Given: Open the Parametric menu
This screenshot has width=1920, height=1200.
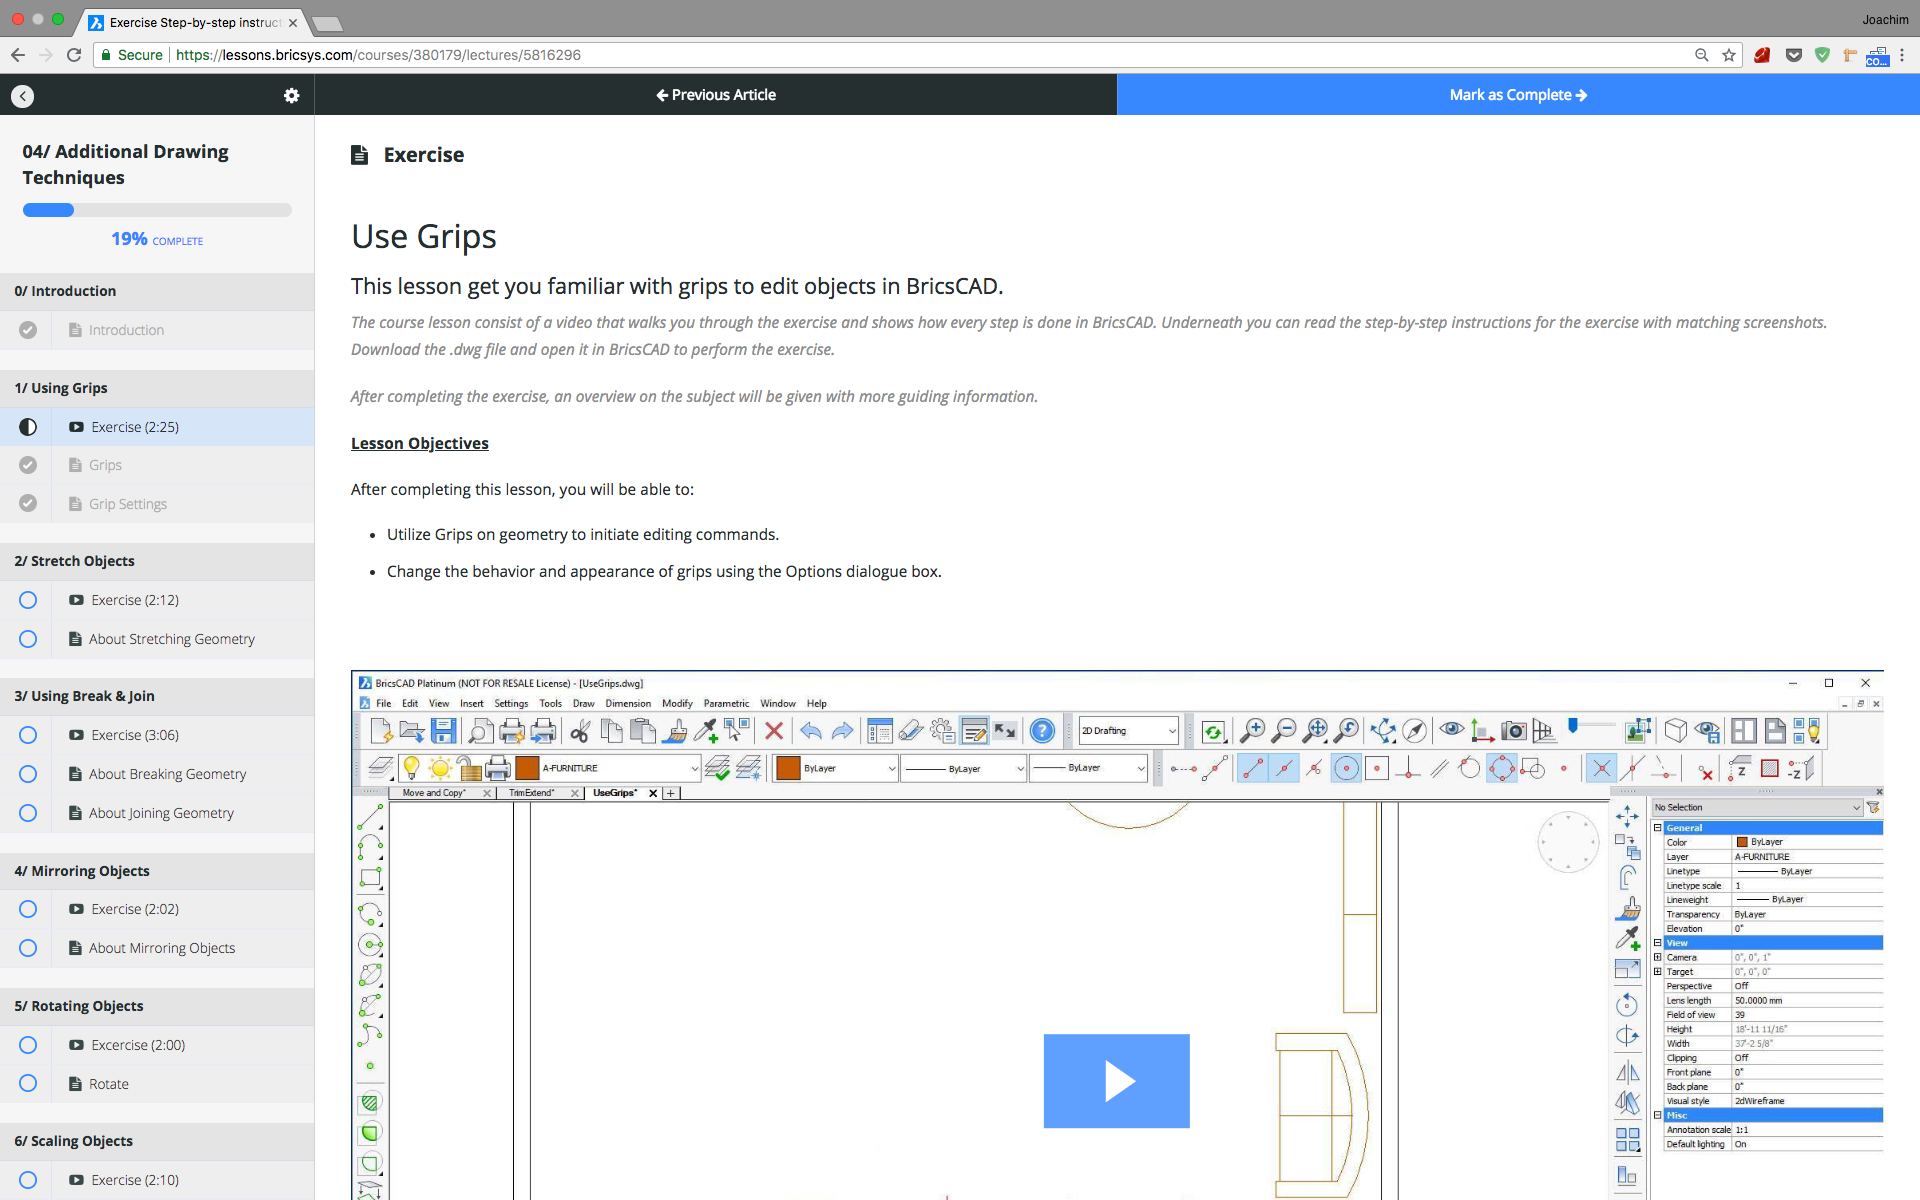Looking at the screenshot, I should click(726, 704).
